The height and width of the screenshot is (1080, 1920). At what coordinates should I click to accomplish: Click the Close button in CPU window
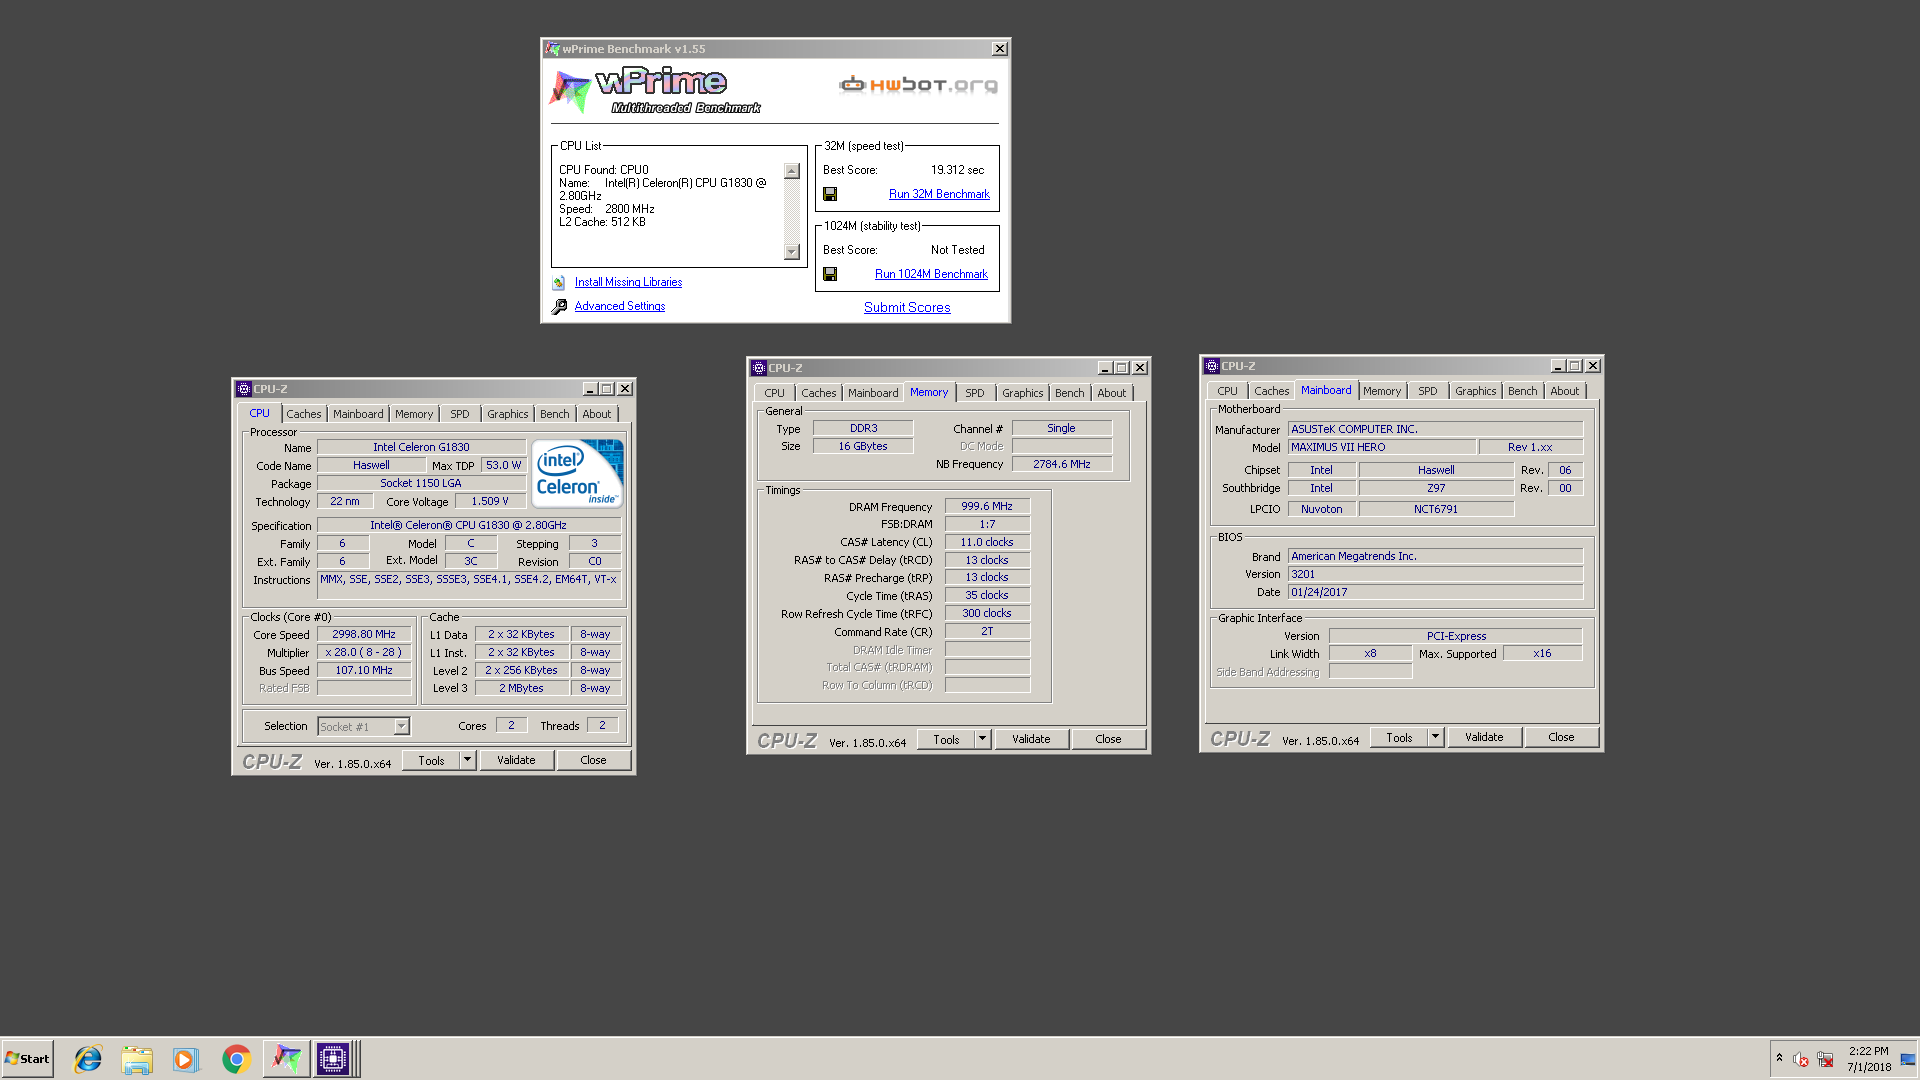593,760
